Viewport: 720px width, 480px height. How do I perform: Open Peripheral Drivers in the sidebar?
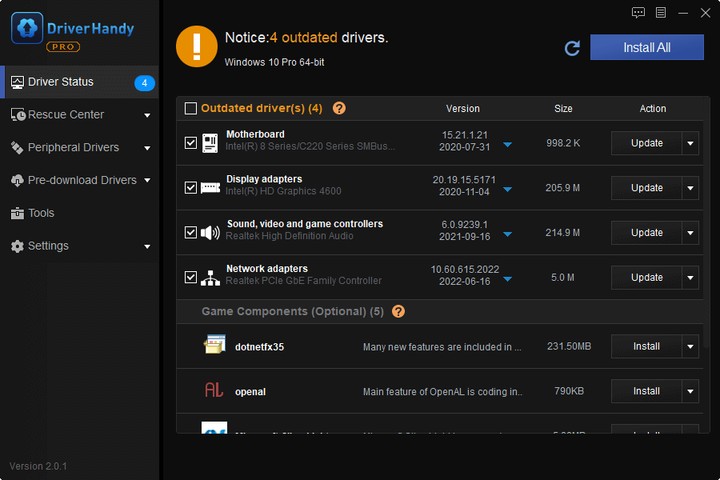pyautogui.click(x=79, y=147)
